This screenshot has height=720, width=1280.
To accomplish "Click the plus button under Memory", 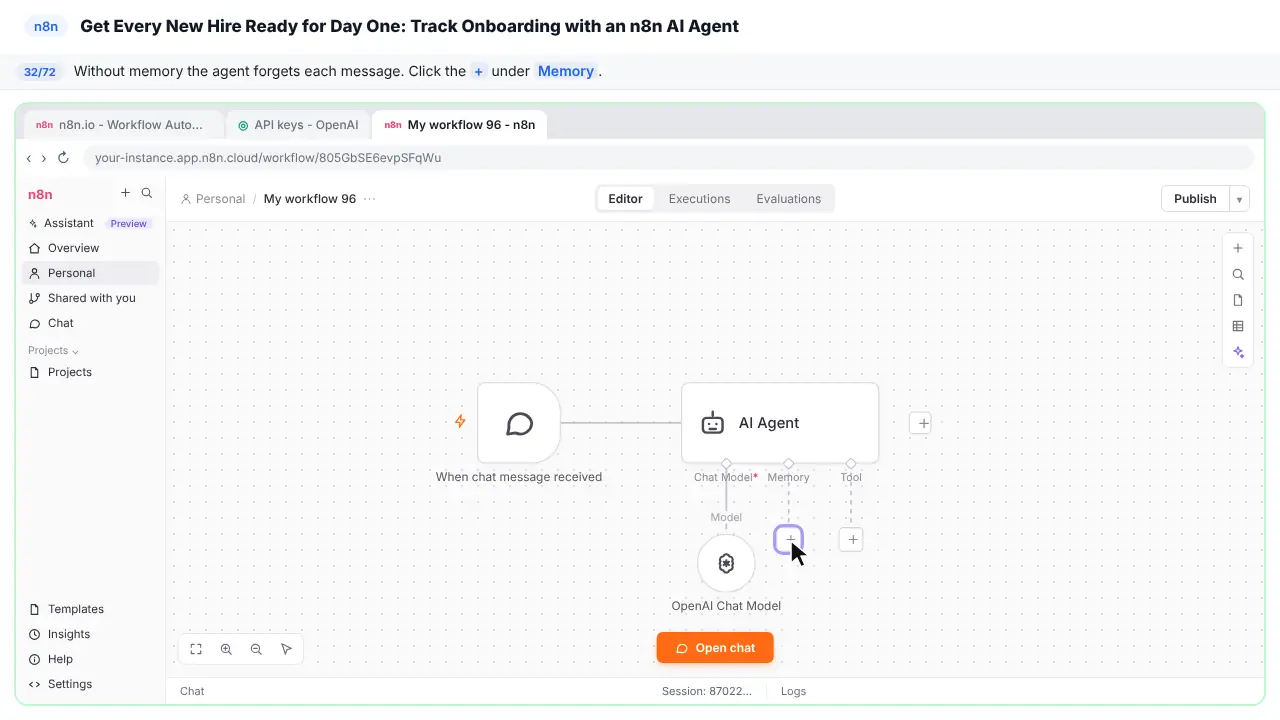I will pyautogui.click(x=789, y=540).
